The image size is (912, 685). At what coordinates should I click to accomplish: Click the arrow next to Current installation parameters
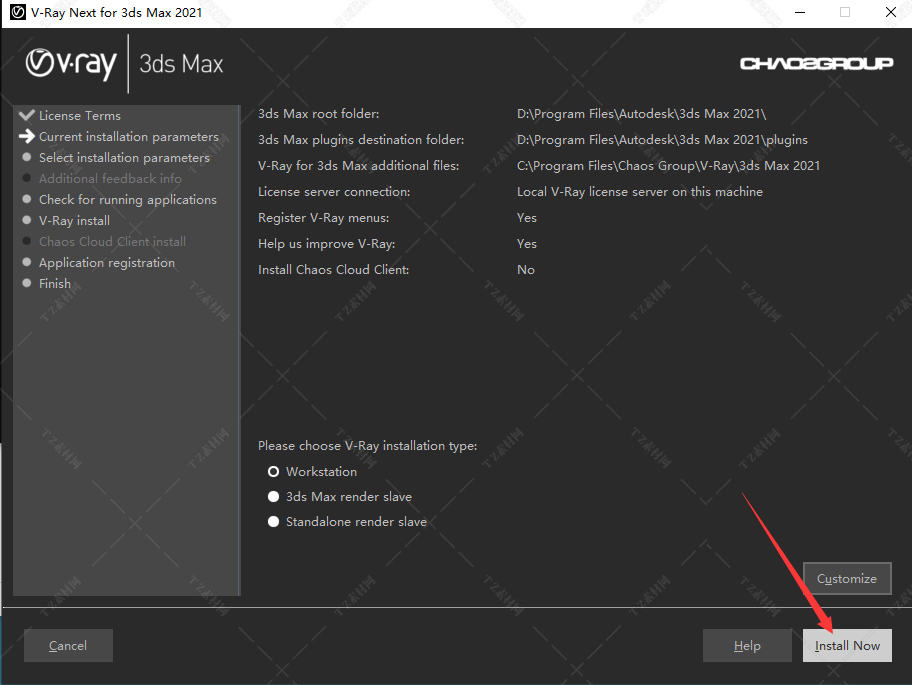27,136
